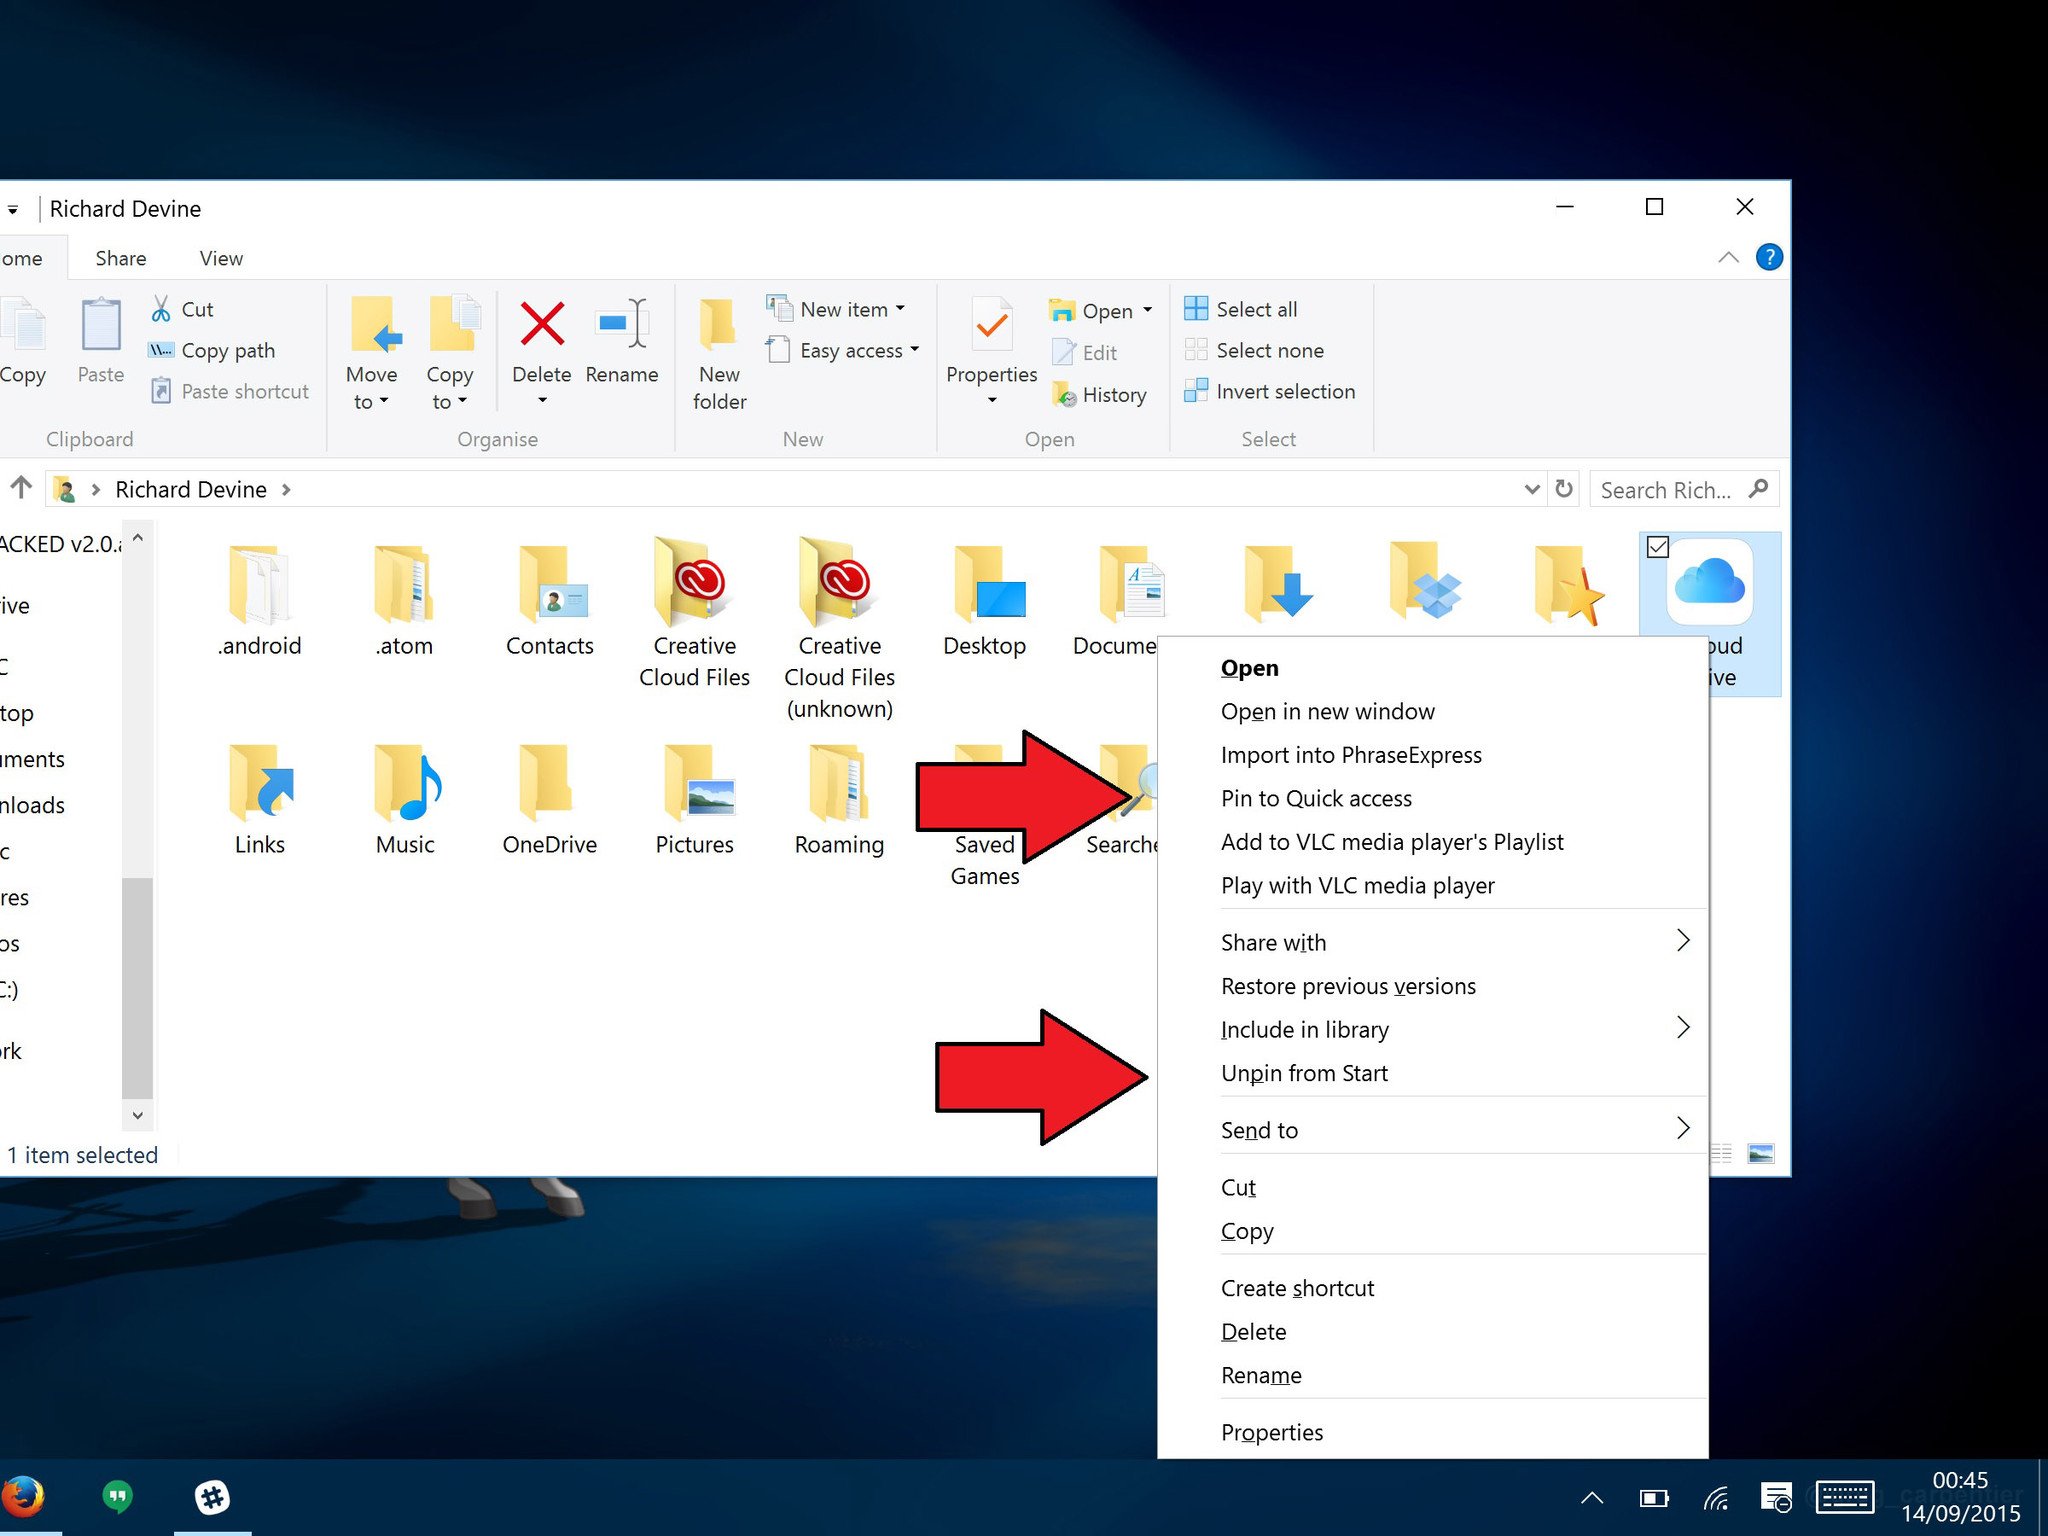The width and height of the screenshot is (2048, 1536).
Task: Click Invert selection in ribbon
Action: [1284, 392]
